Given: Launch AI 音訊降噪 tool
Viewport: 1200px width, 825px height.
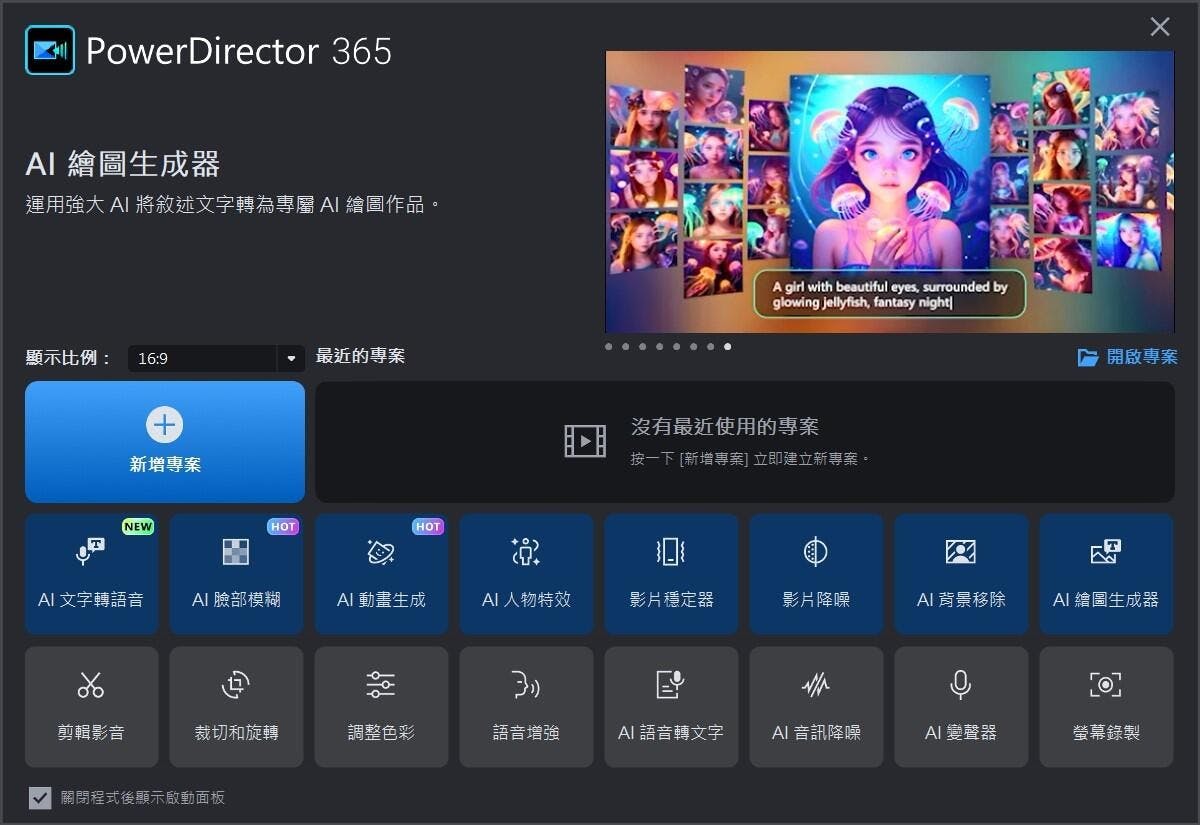Looking at the screenshot, I should 816,707.
